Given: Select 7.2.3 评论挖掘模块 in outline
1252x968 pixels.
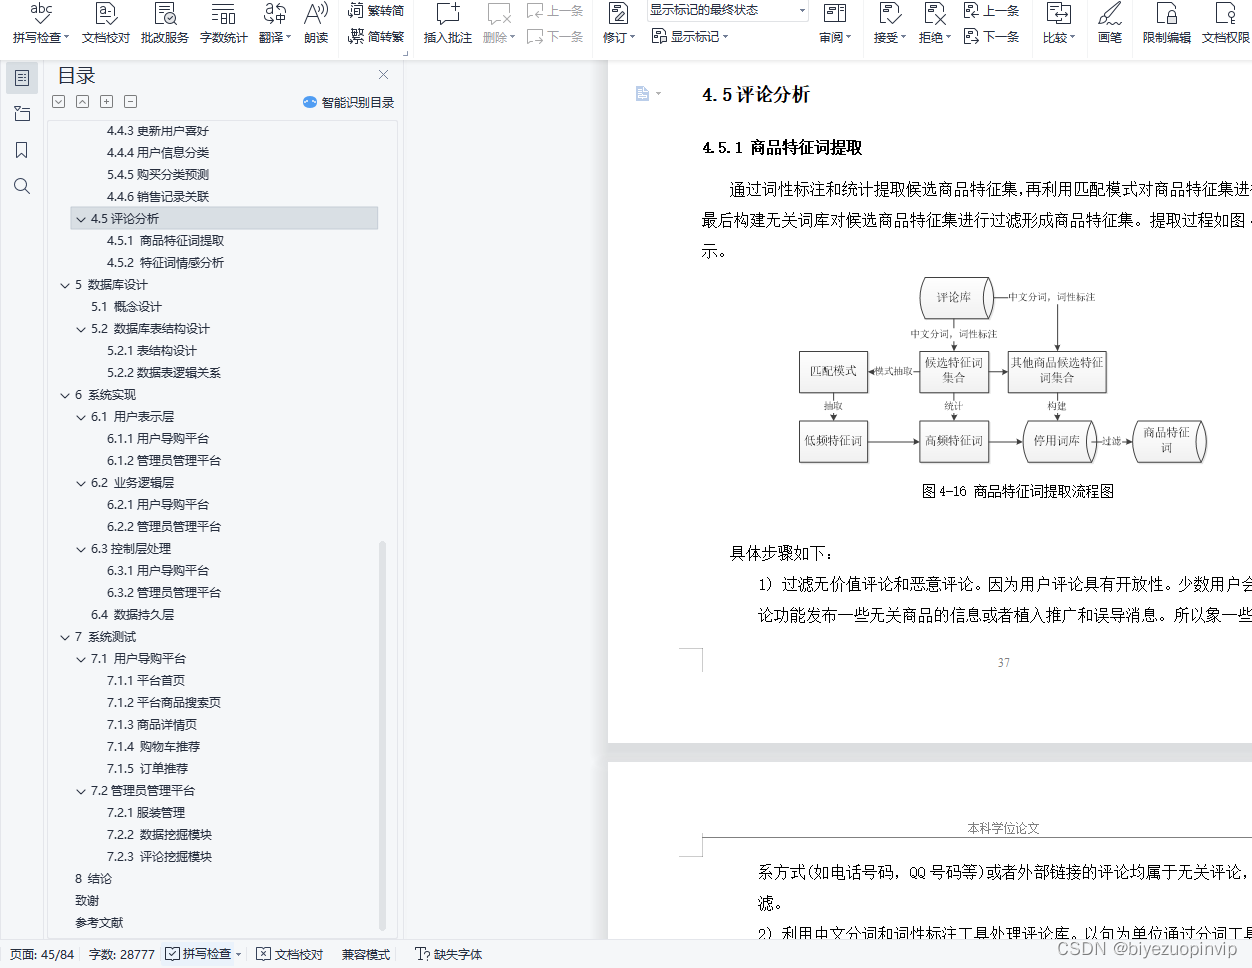Looking at the screenshot, I should coord(160,857).
